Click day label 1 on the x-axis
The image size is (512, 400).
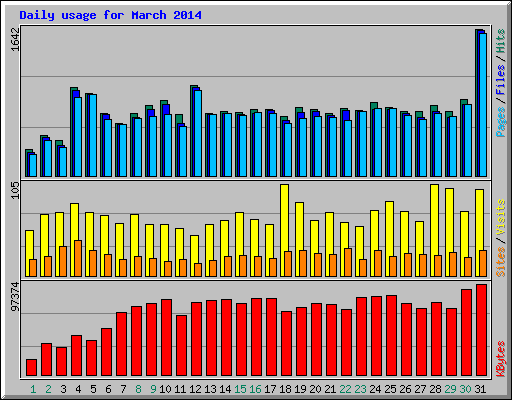33,389
